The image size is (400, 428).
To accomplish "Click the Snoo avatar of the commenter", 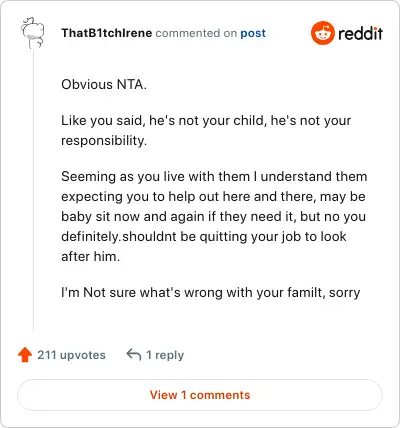I will (x=33, y=33).
